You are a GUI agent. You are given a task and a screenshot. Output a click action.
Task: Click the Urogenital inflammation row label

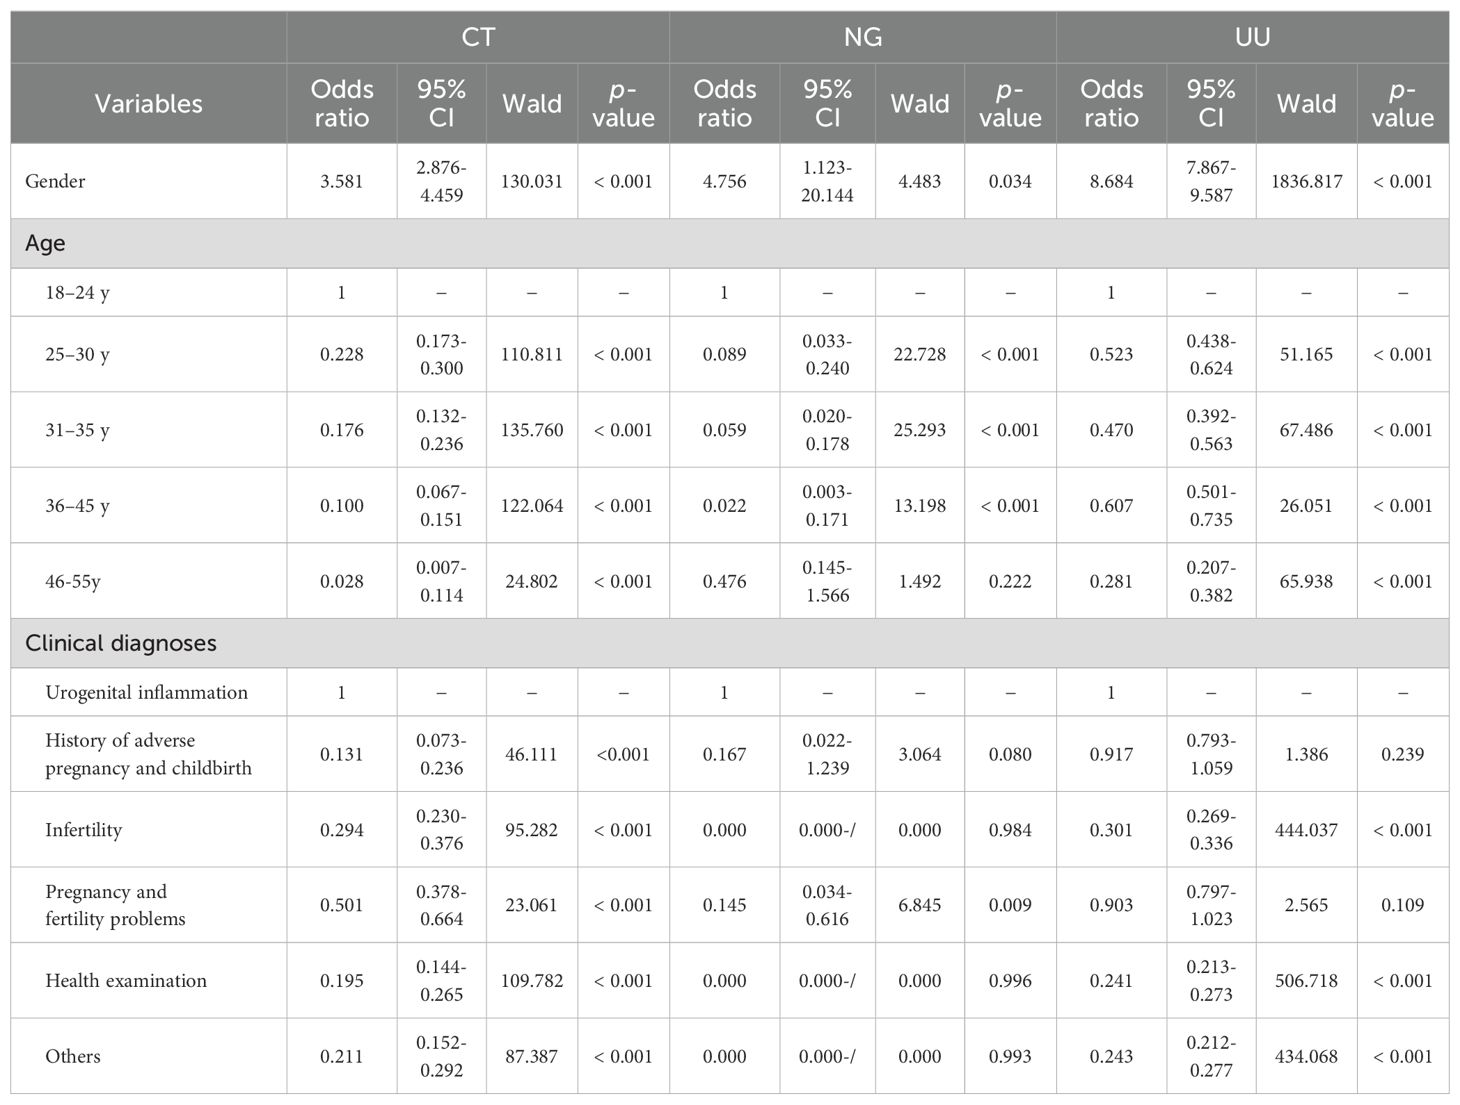pyautogui.click(x=146, y=692)
